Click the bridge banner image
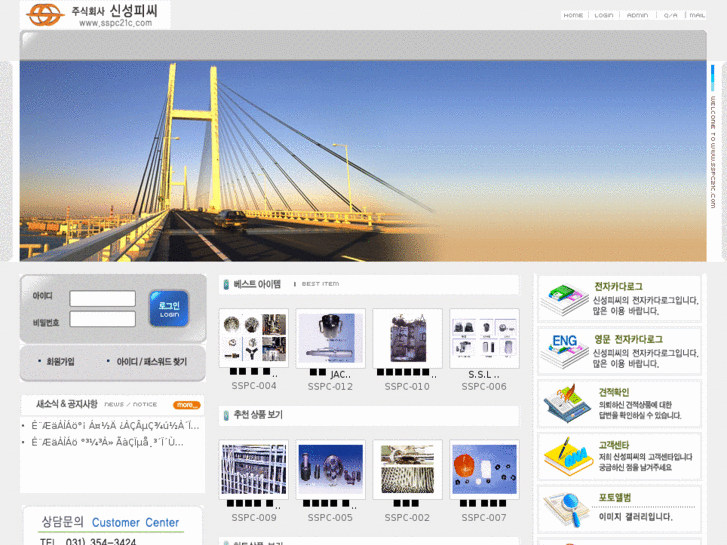 click(x=363, y=161)
